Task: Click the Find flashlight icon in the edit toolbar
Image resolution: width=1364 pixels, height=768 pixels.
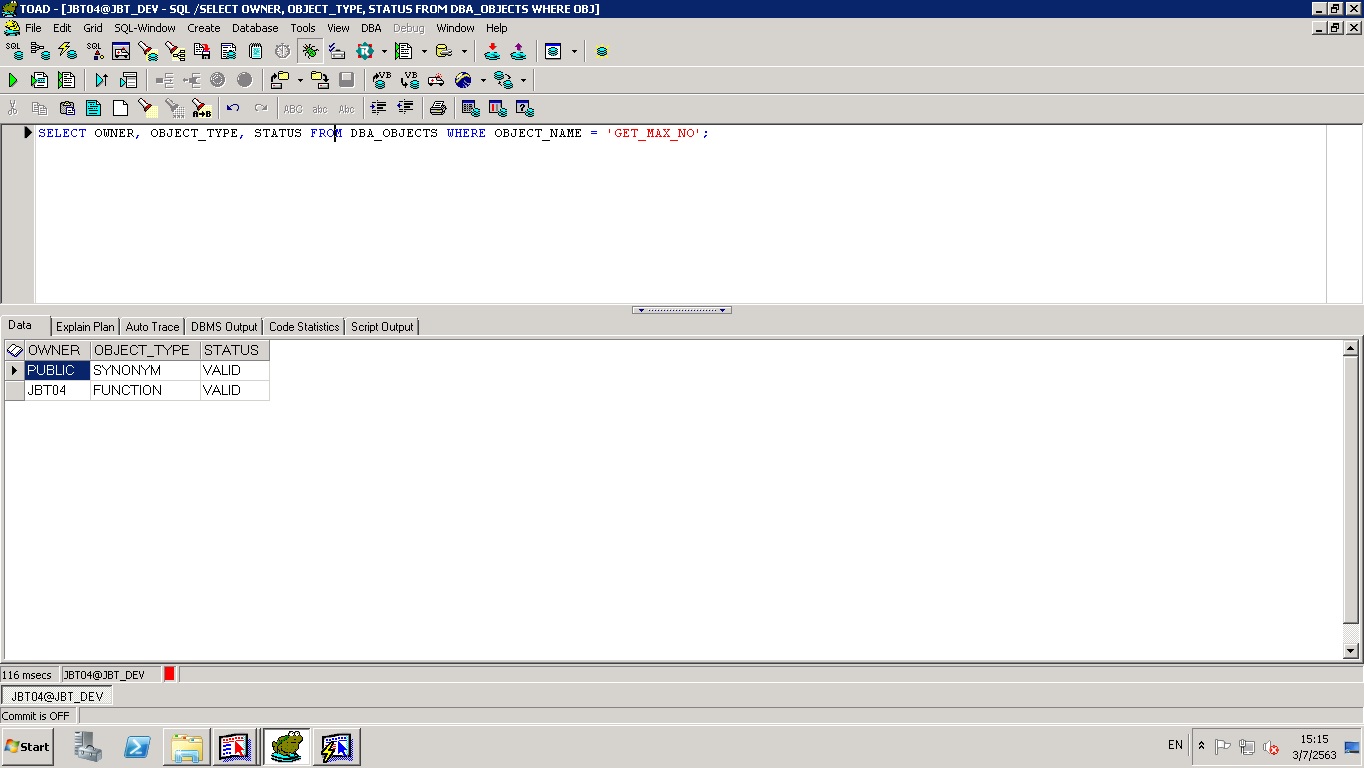Action: (147, 108)
